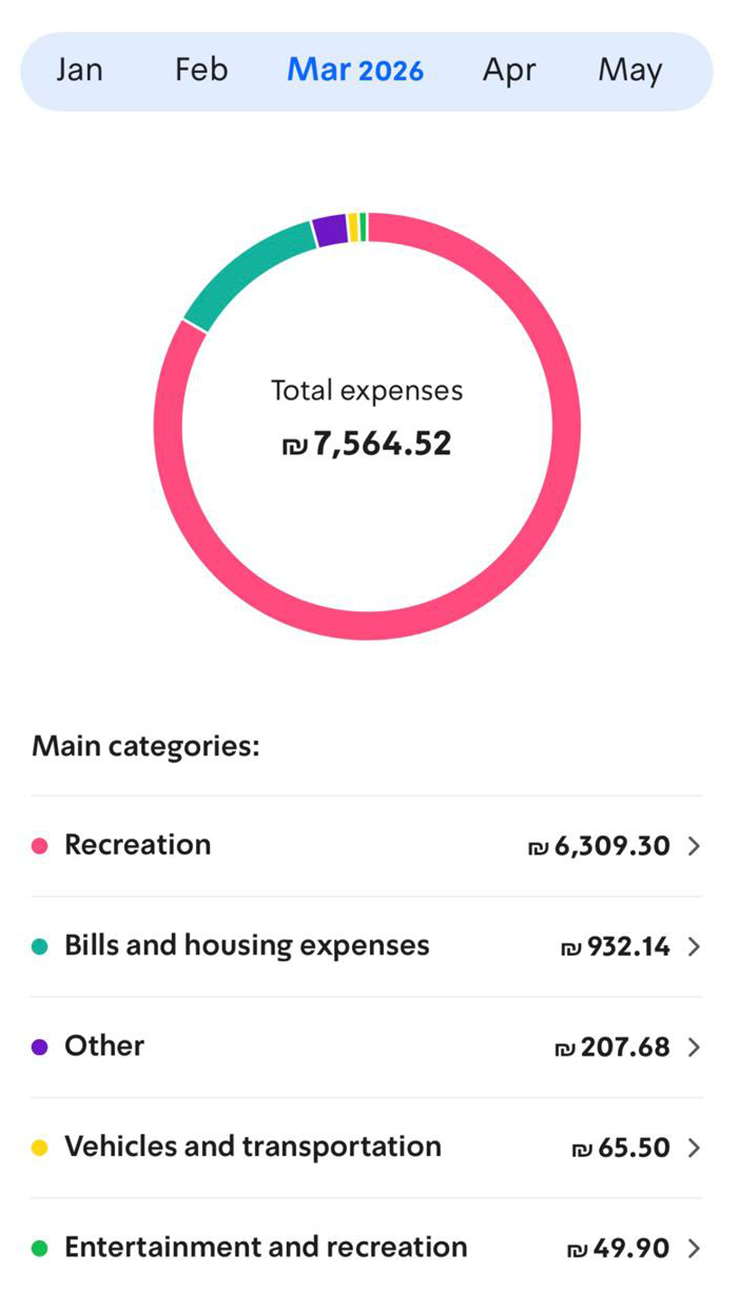The width and height of the screenshot is (740, 1312).
Task: Go to the May month tab
Action: coord(630,70)
